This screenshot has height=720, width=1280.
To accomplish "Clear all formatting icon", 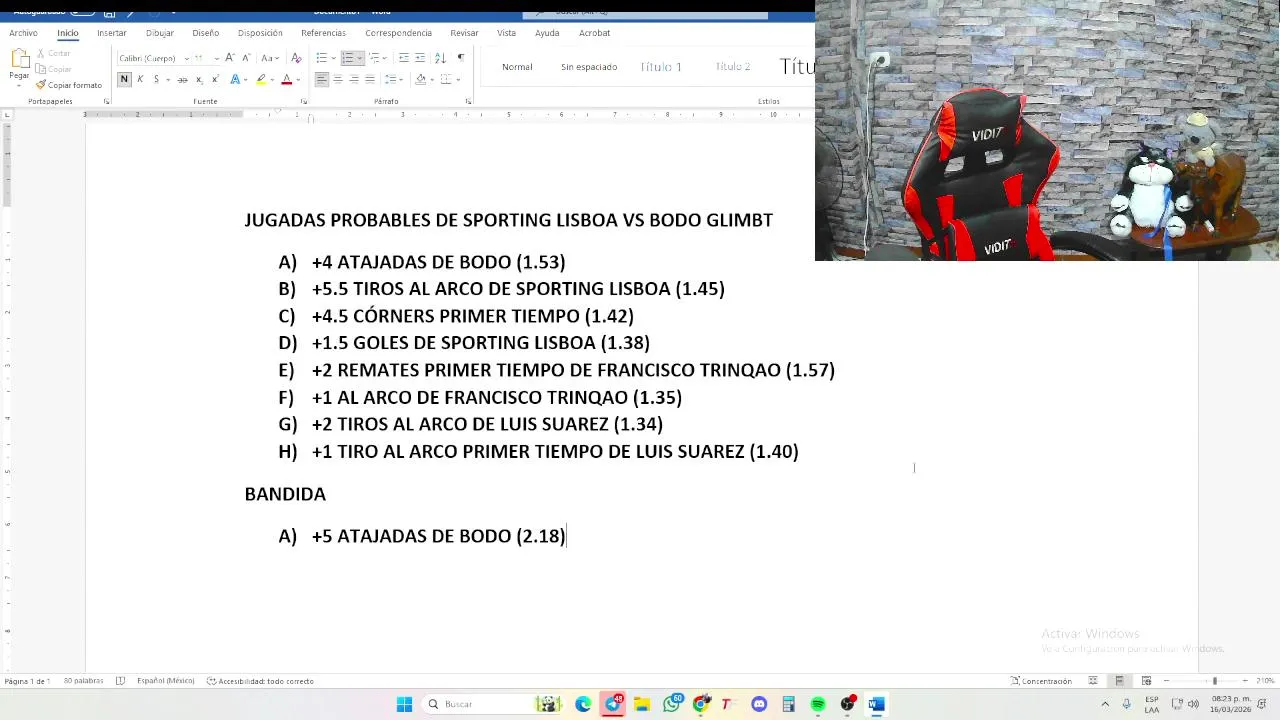I will tap(296, 57).
